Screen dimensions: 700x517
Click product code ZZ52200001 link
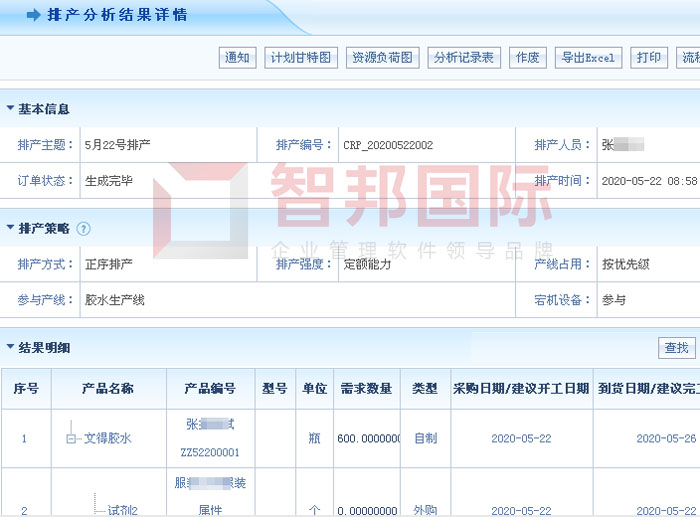point(210,452)
